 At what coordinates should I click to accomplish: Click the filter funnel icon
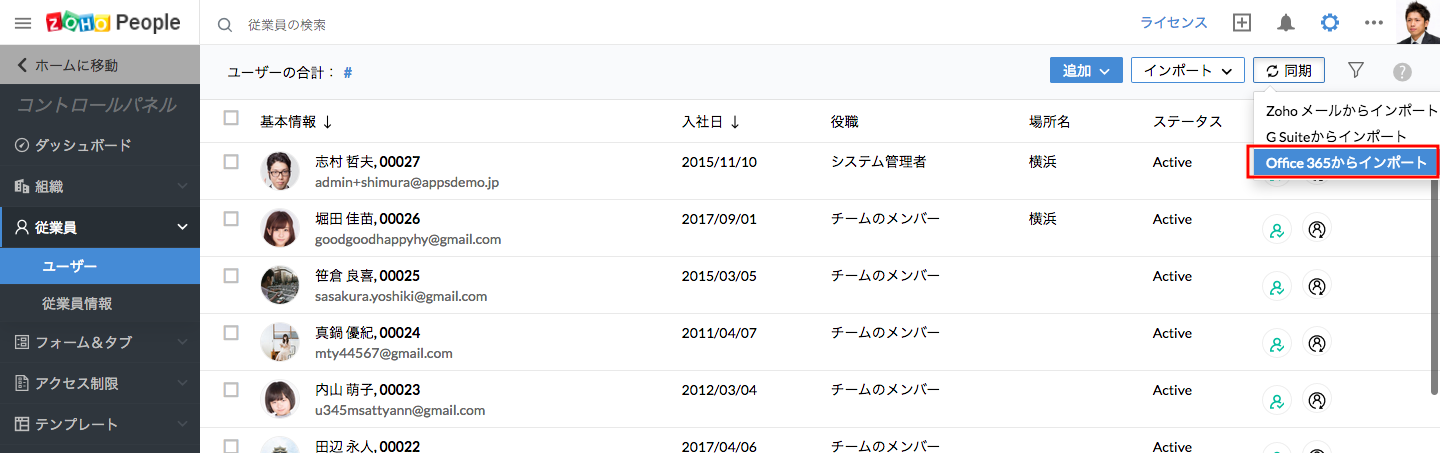[1355, 70]
